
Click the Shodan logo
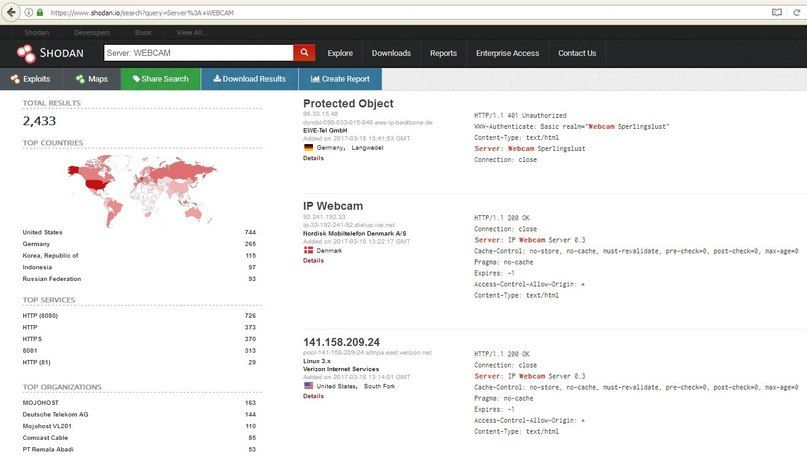(x=49, y=53)
